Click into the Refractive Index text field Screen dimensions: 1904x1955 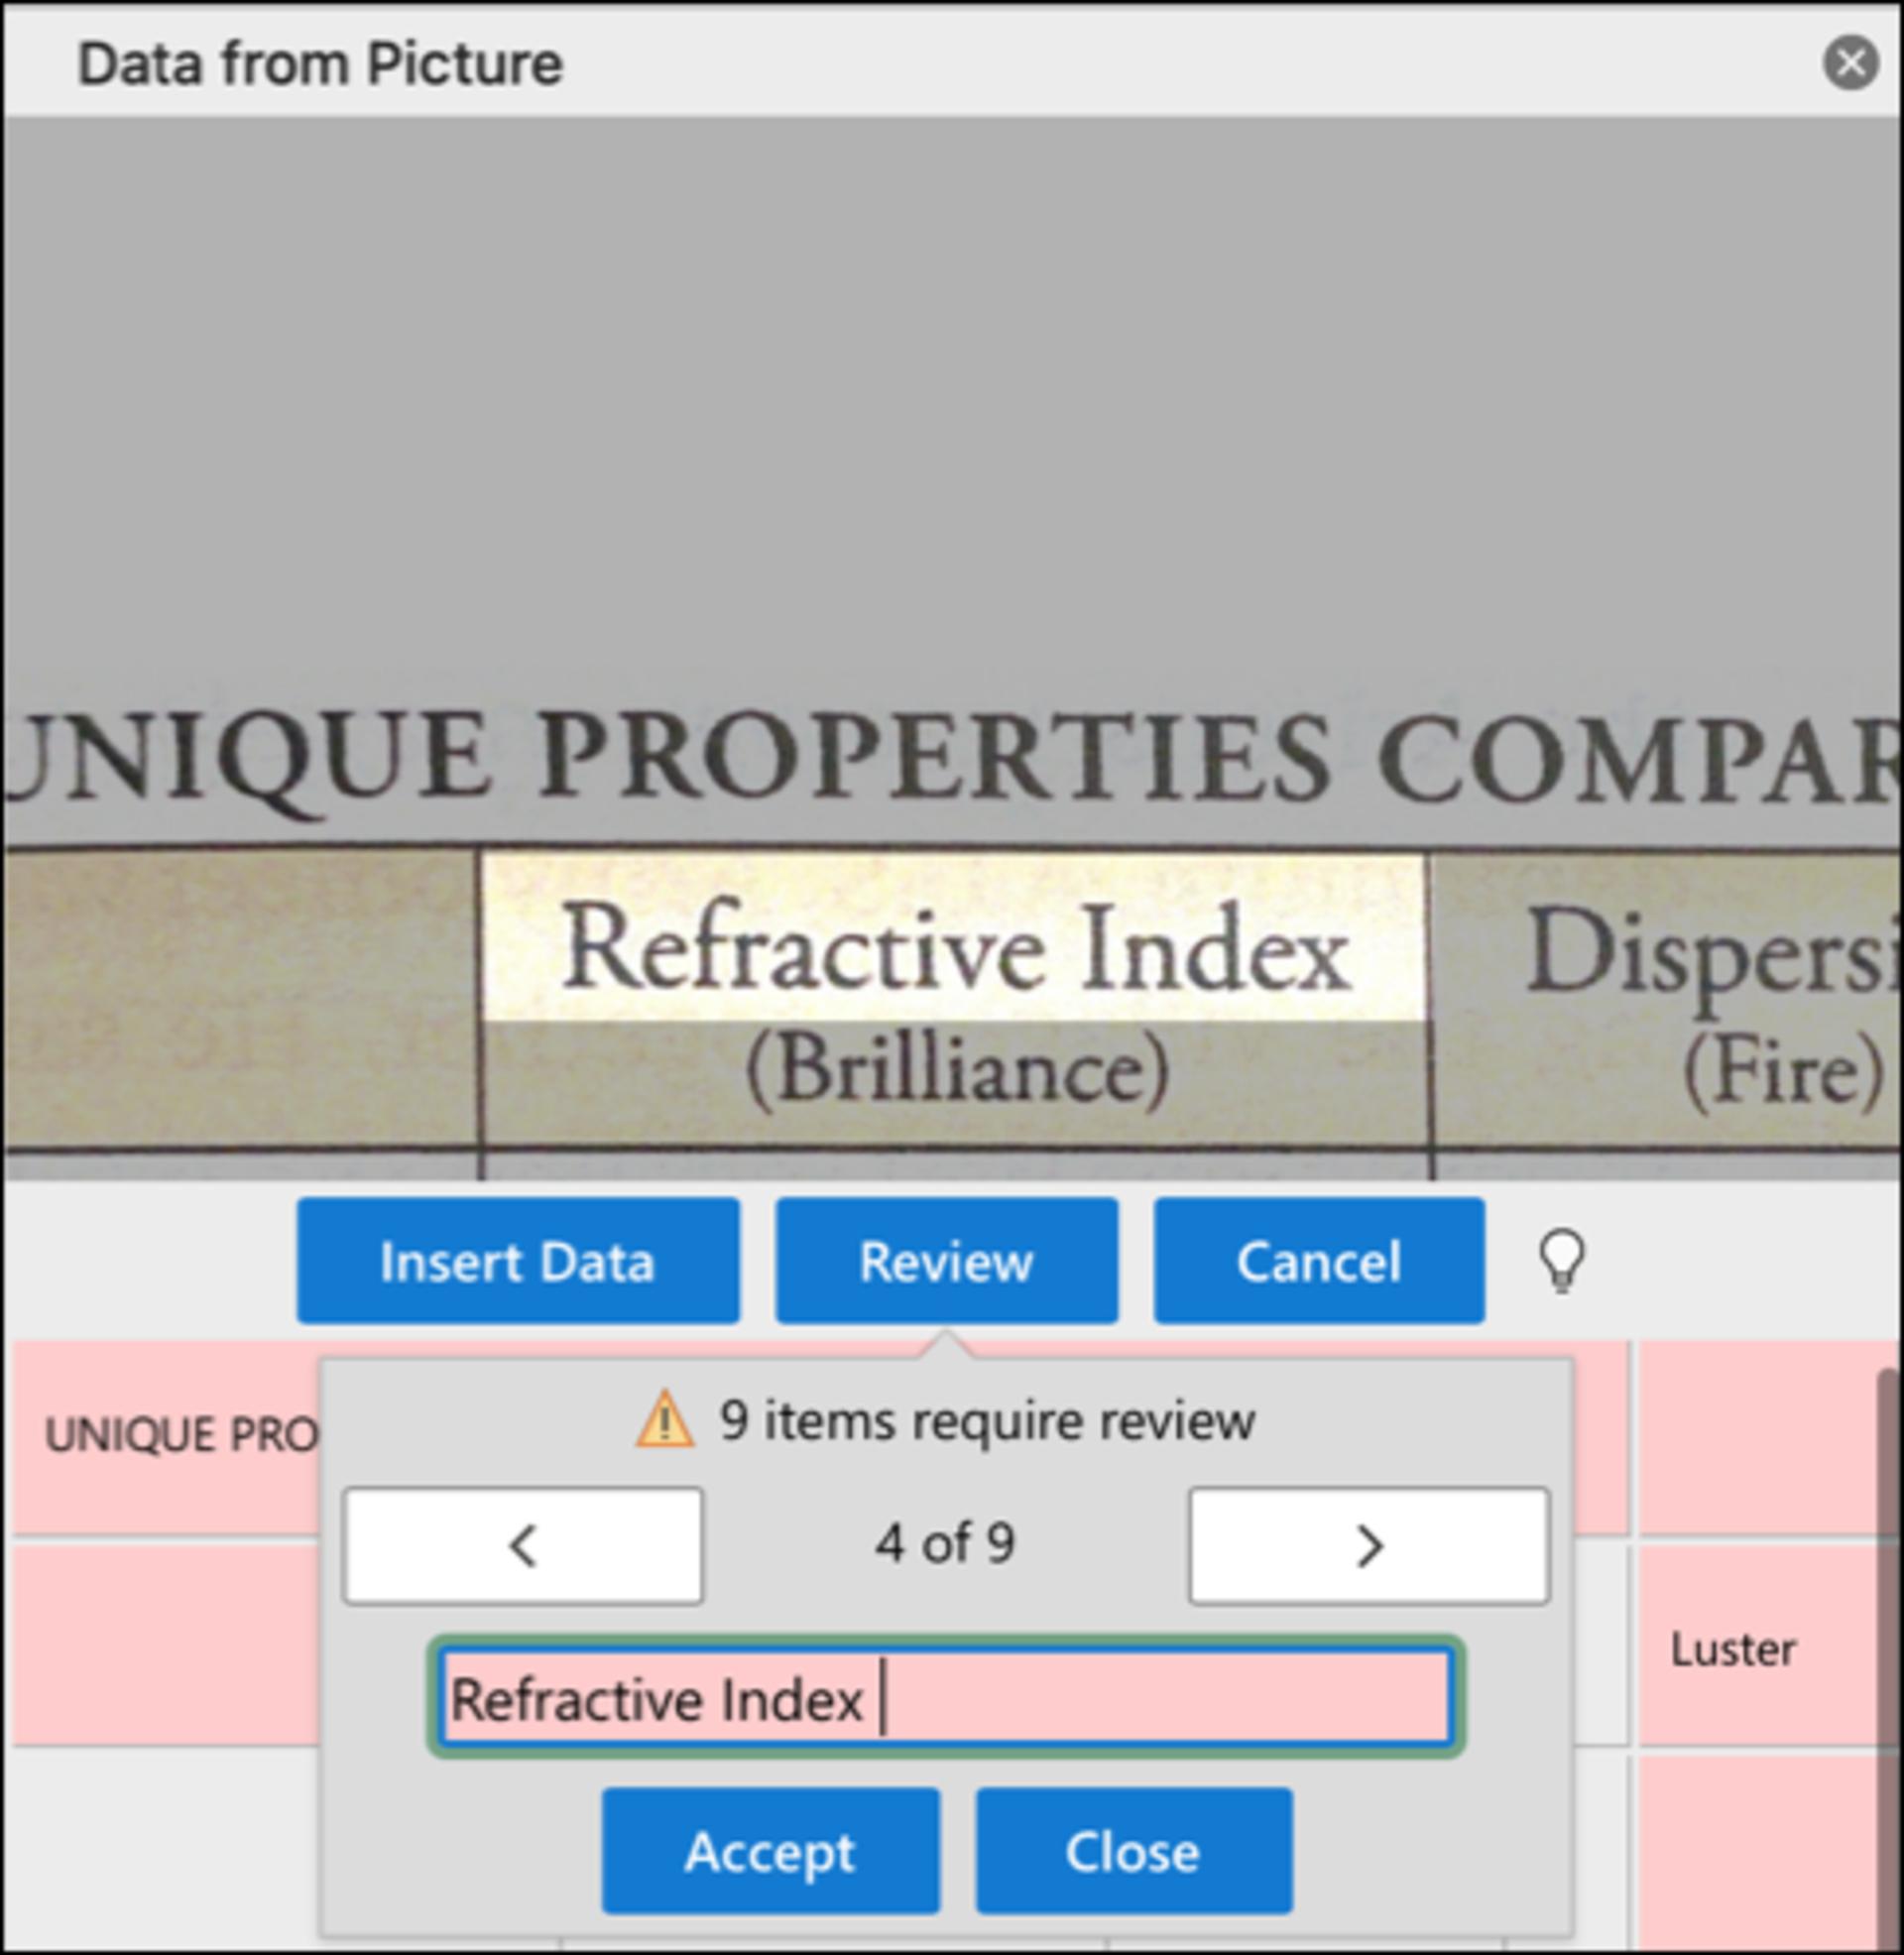(946, 1698)
